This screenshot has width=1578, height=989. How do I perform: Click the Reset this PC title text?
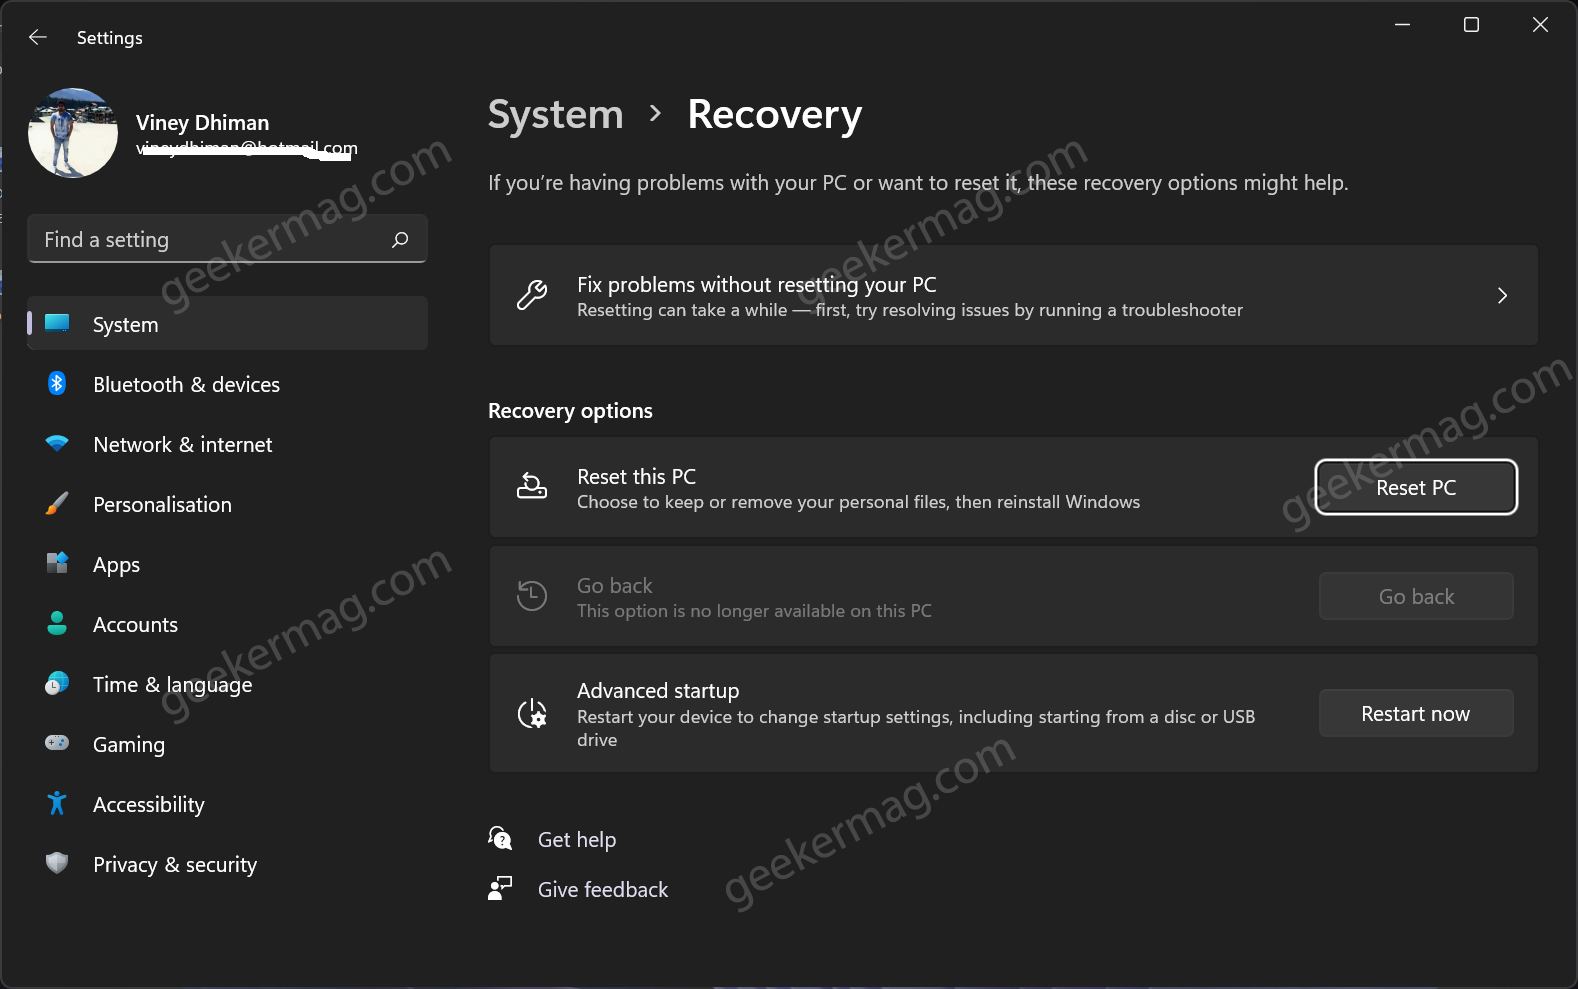(x=636, y=477)
